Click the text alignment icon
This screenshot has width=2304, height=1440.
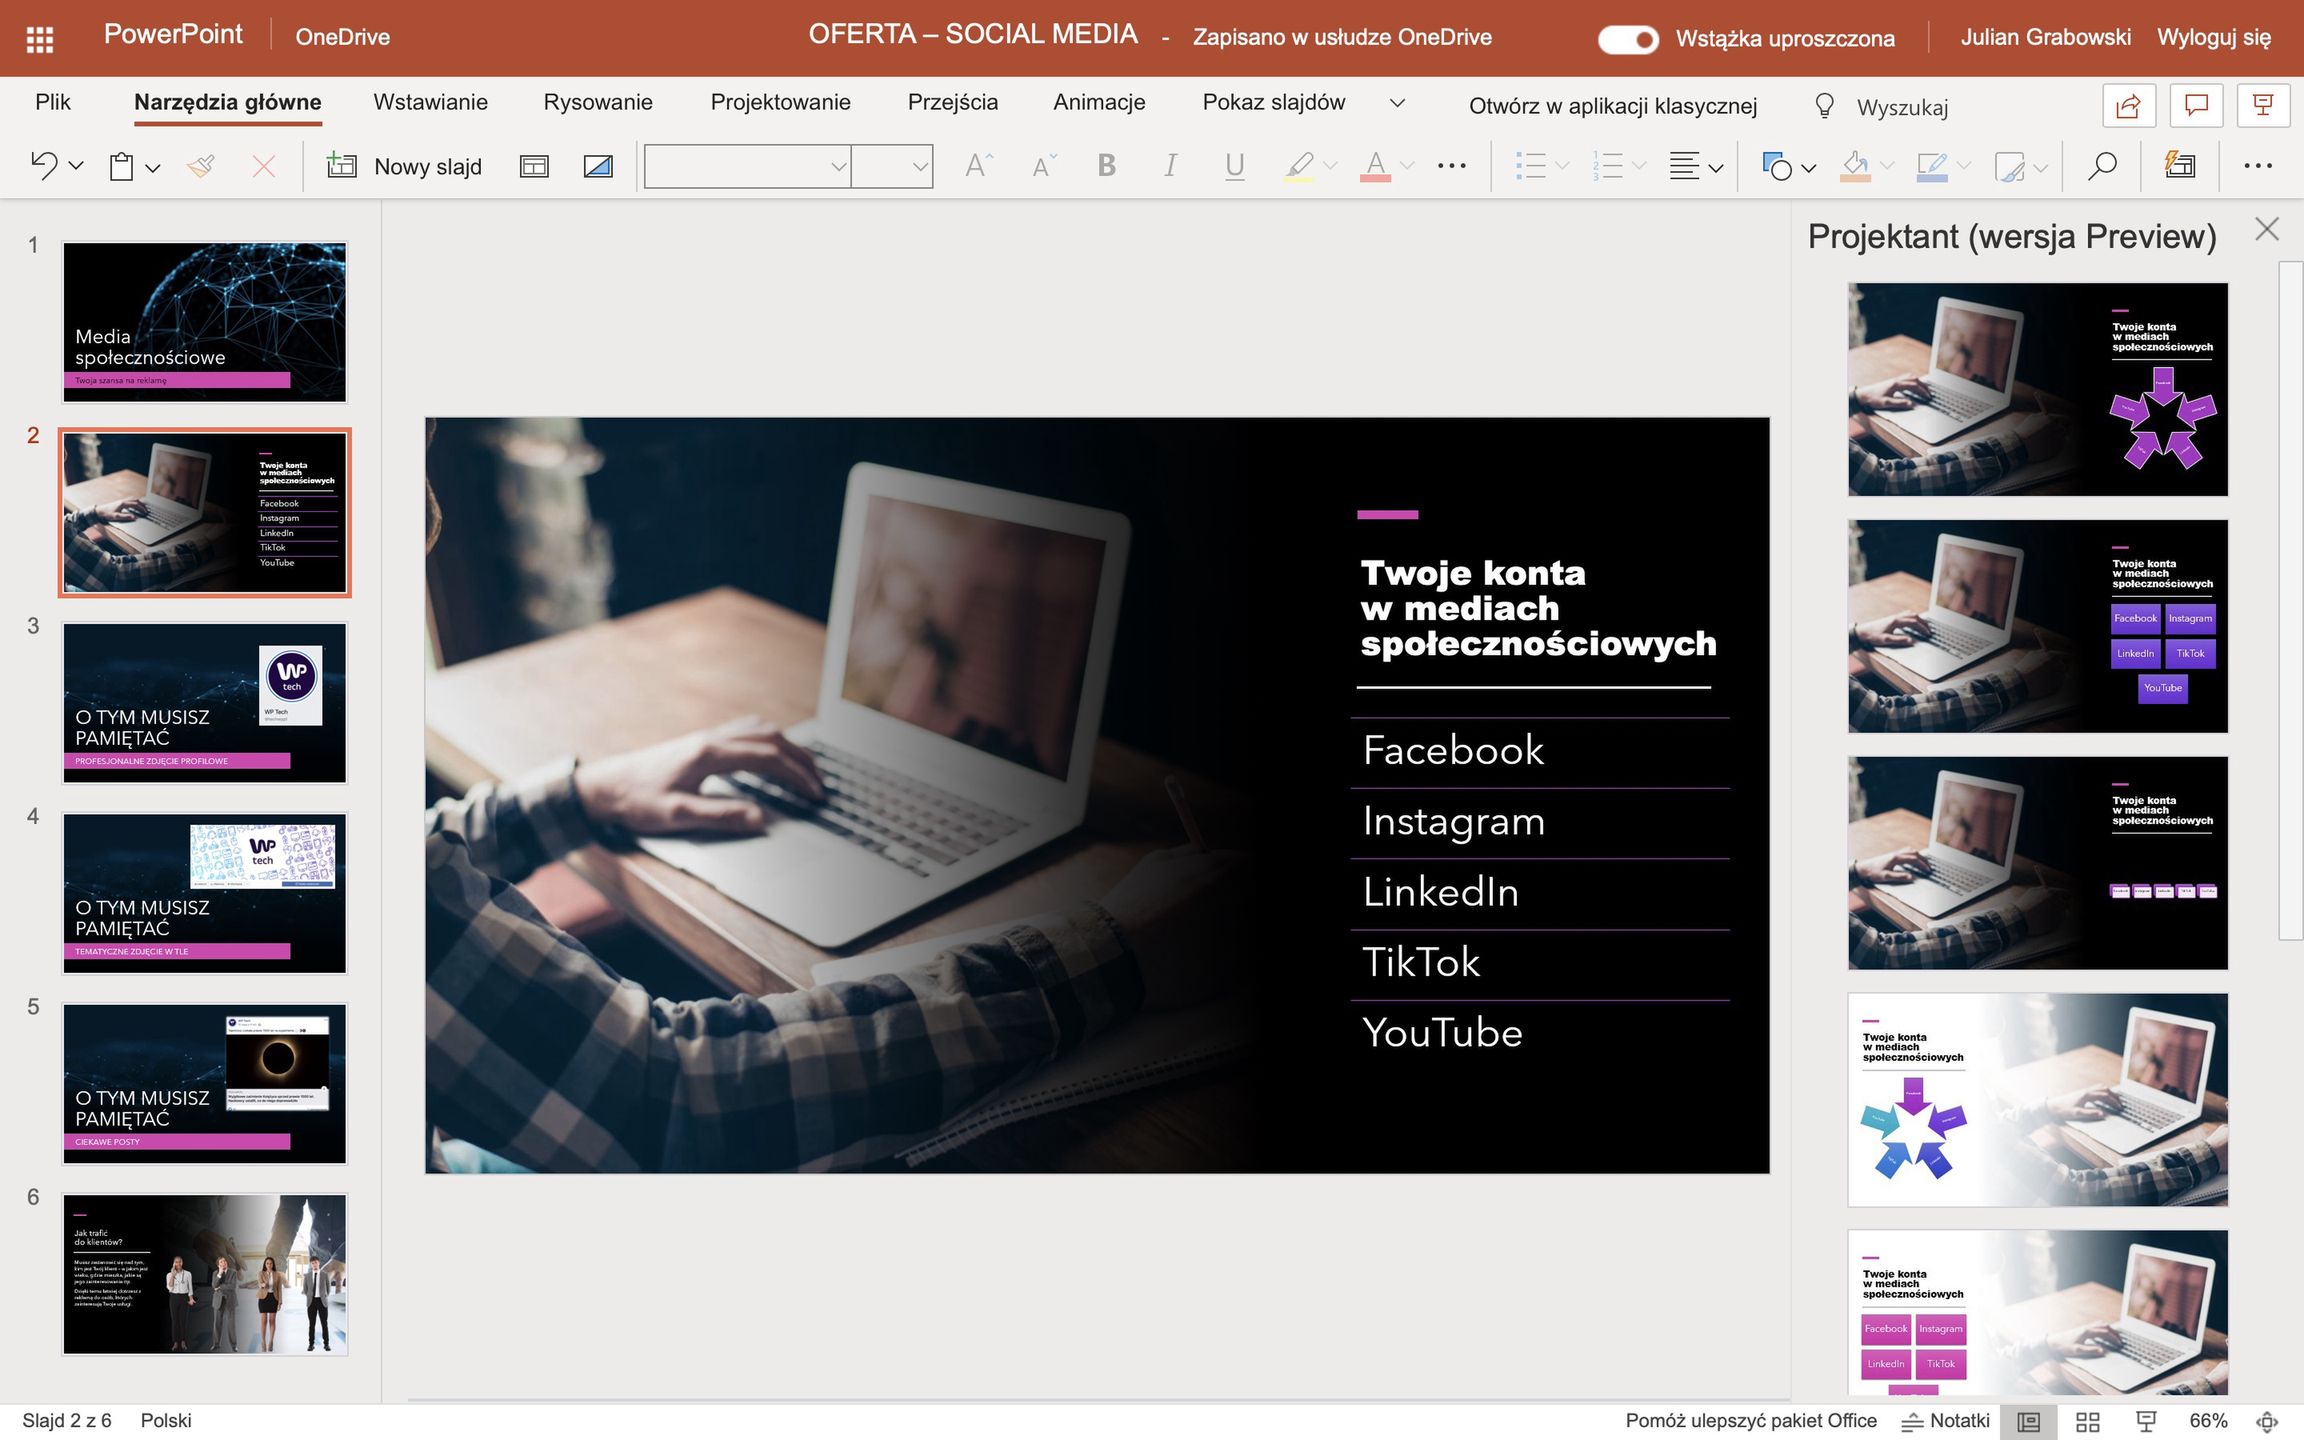point(1685,166)
